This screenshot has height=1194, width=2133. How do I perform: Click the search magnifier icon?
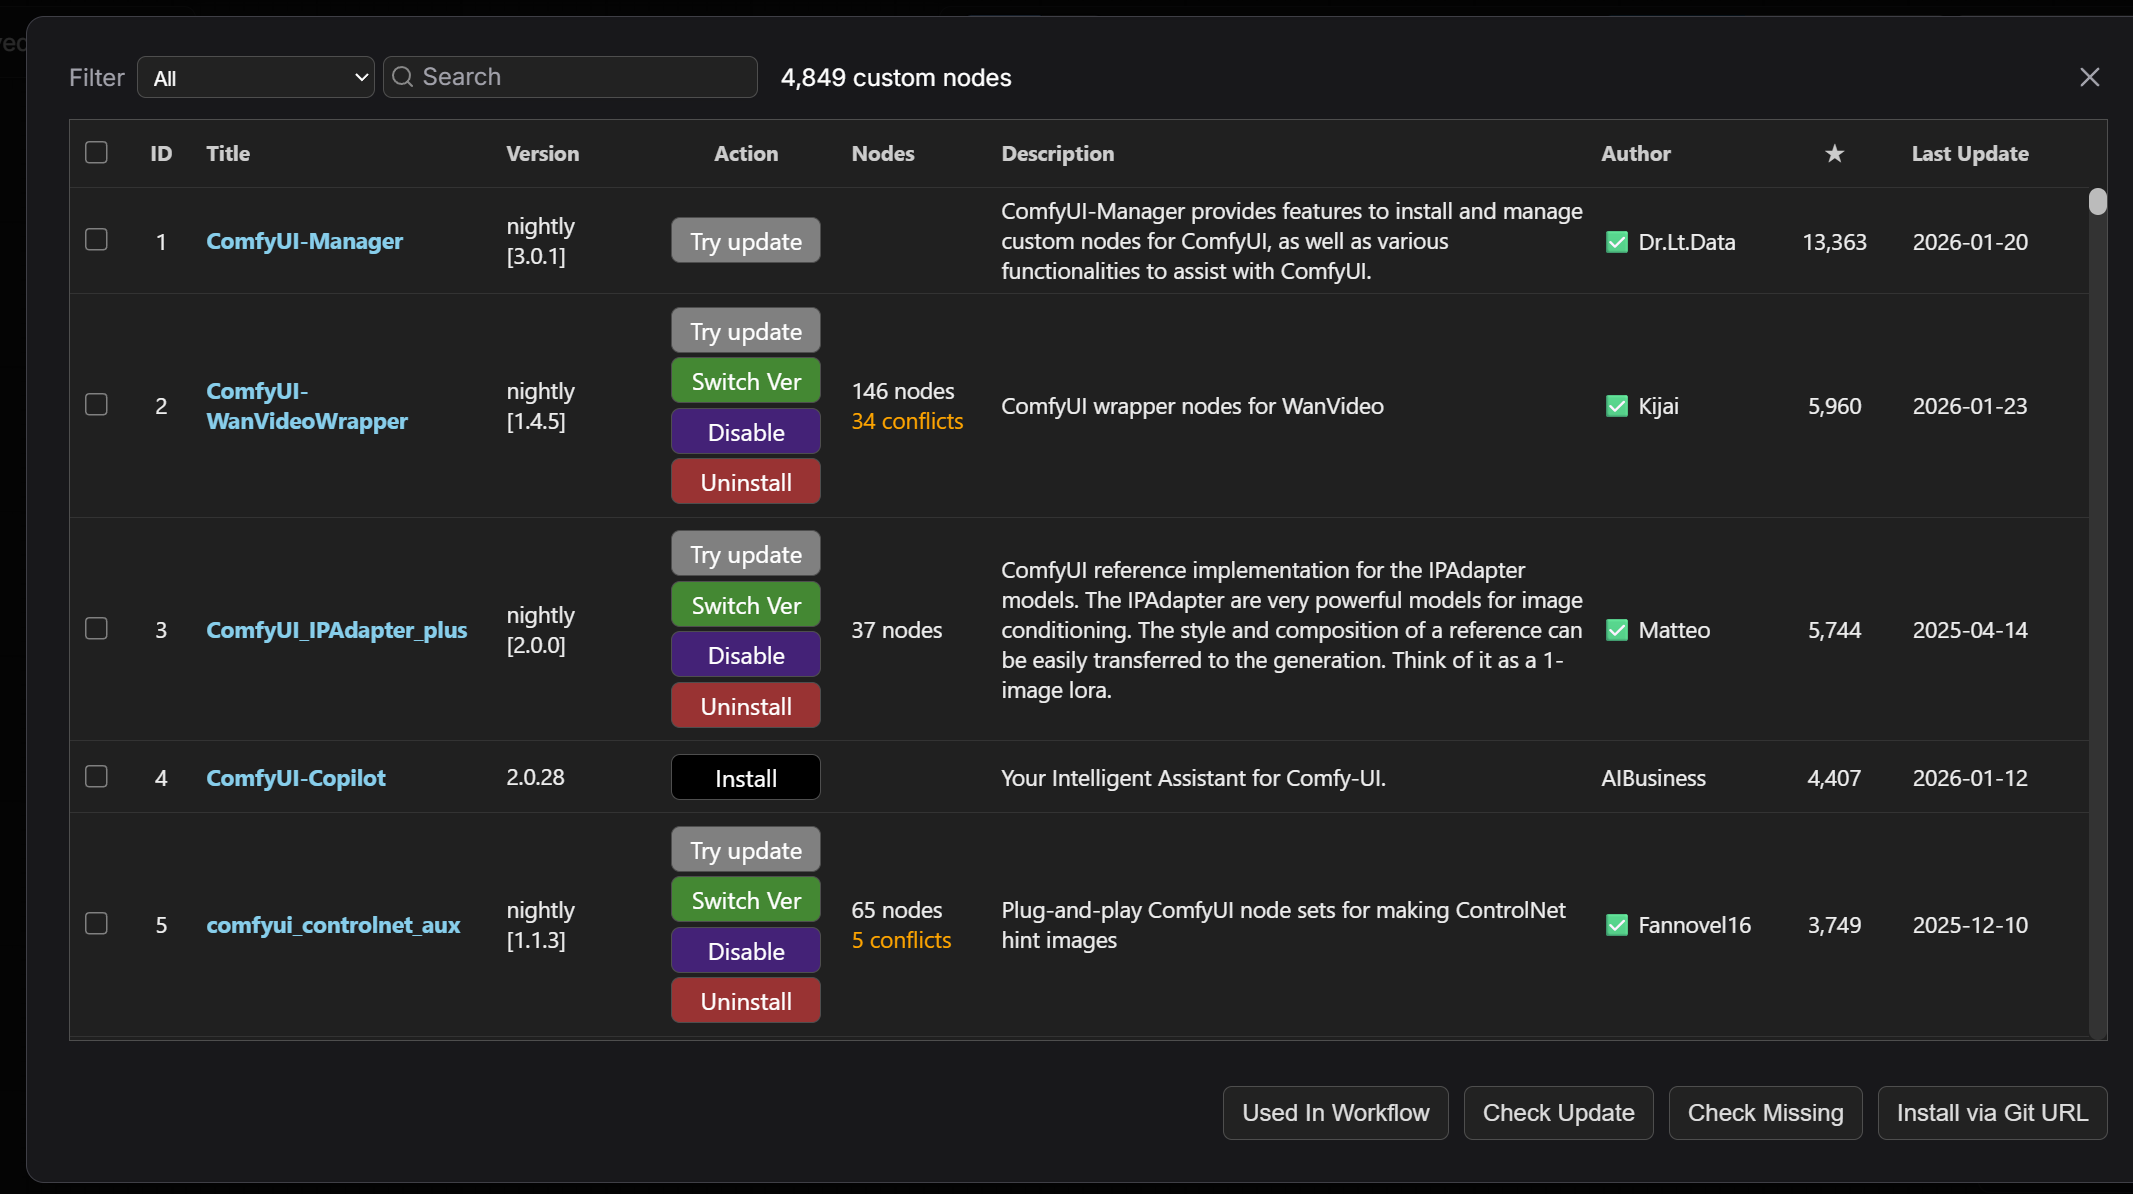402,77
